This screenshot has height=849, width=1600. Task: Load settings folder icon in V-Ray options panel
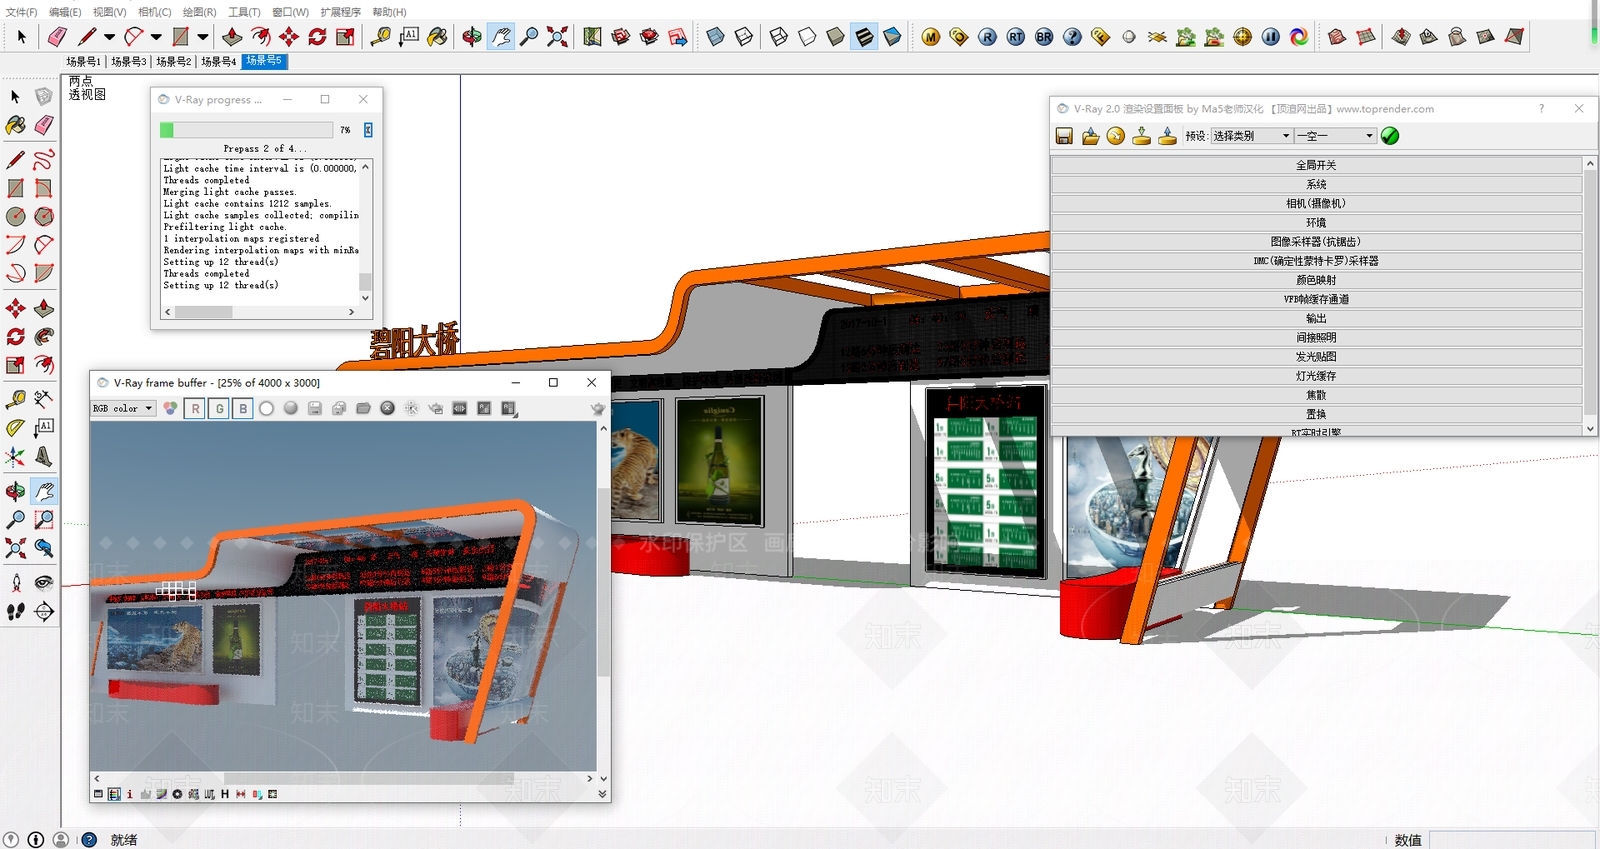(x=1090, y=136)
